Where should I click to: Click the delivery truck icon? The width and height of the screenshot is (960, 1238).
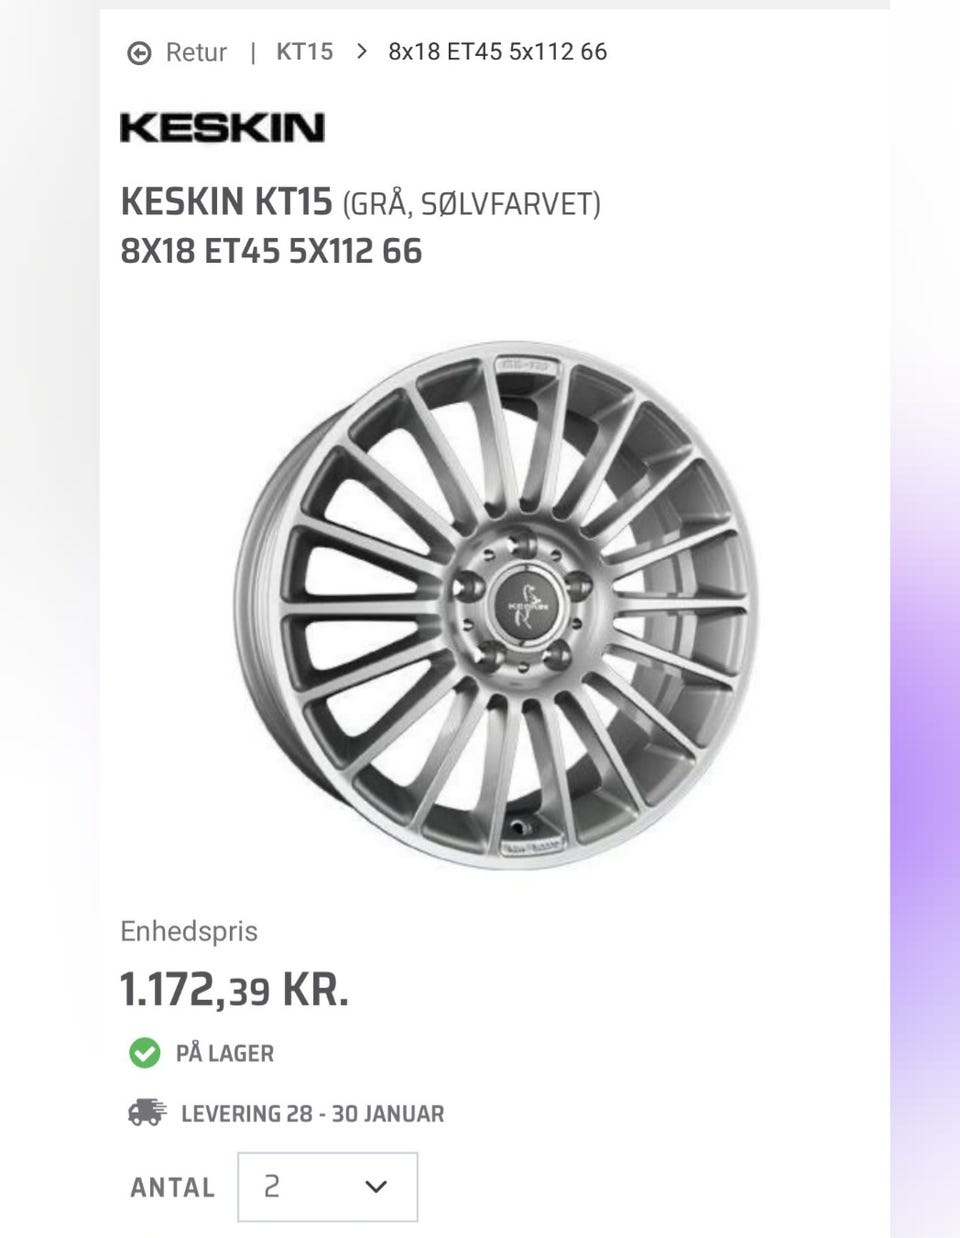(x=147, y=1112)
